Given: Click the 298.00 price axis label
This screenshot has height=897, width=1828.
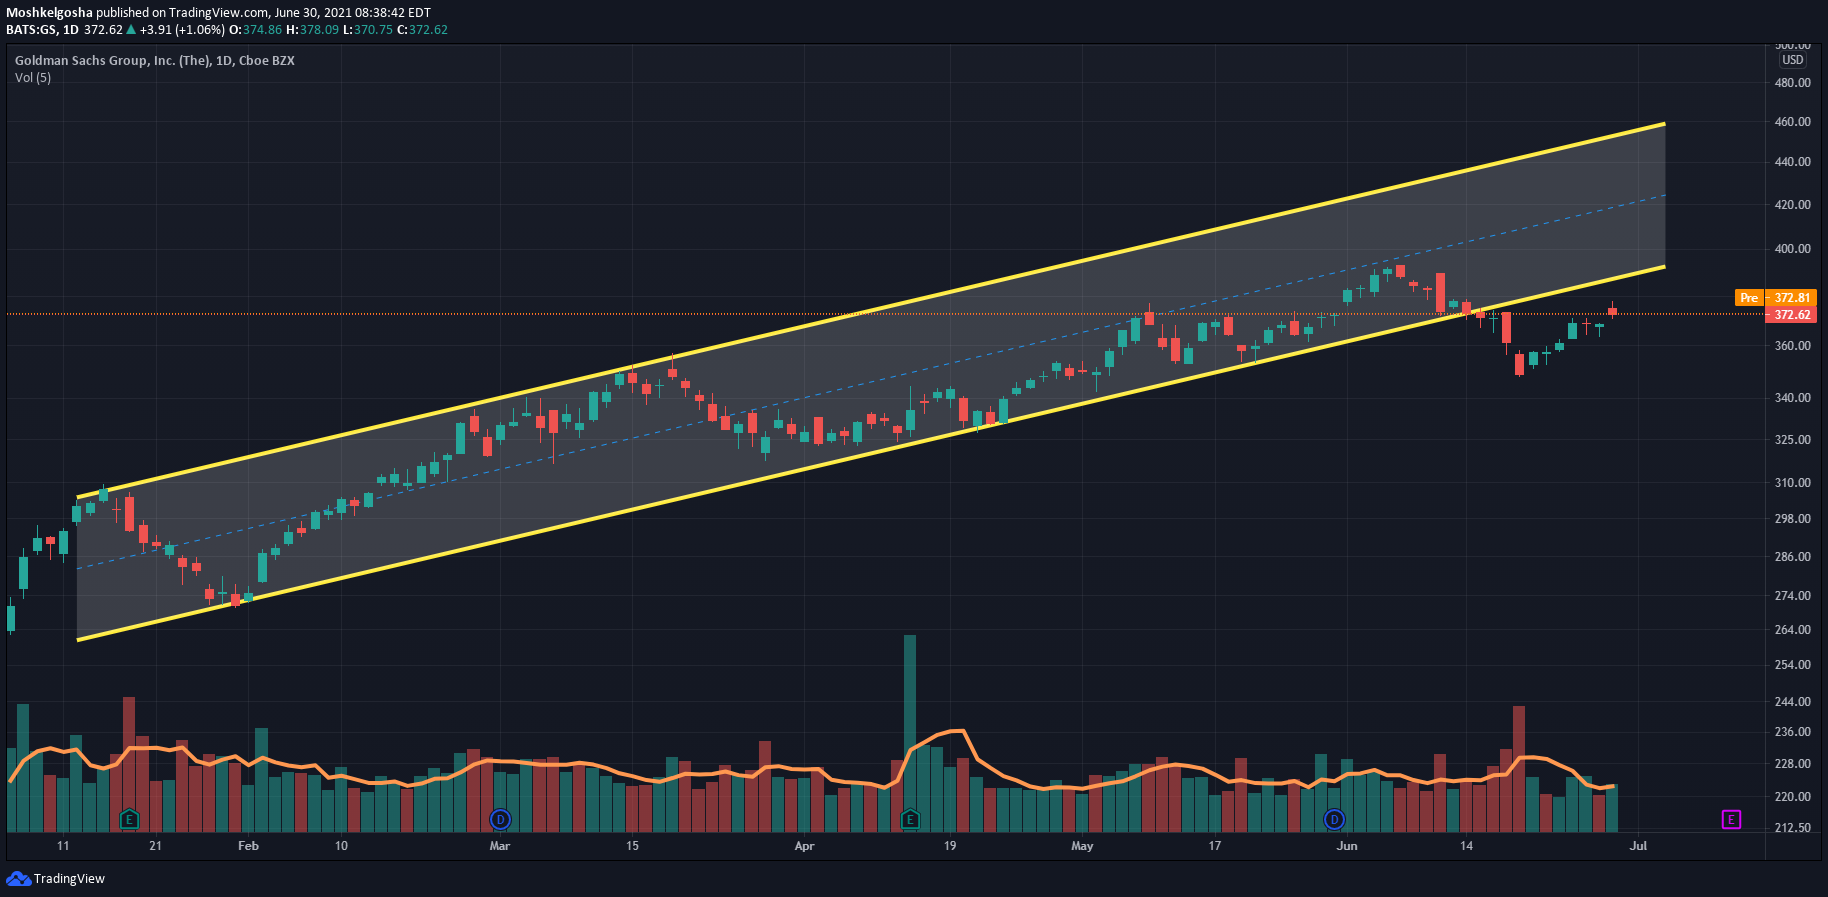Looking at the screenshot, I should point(1792,519).
